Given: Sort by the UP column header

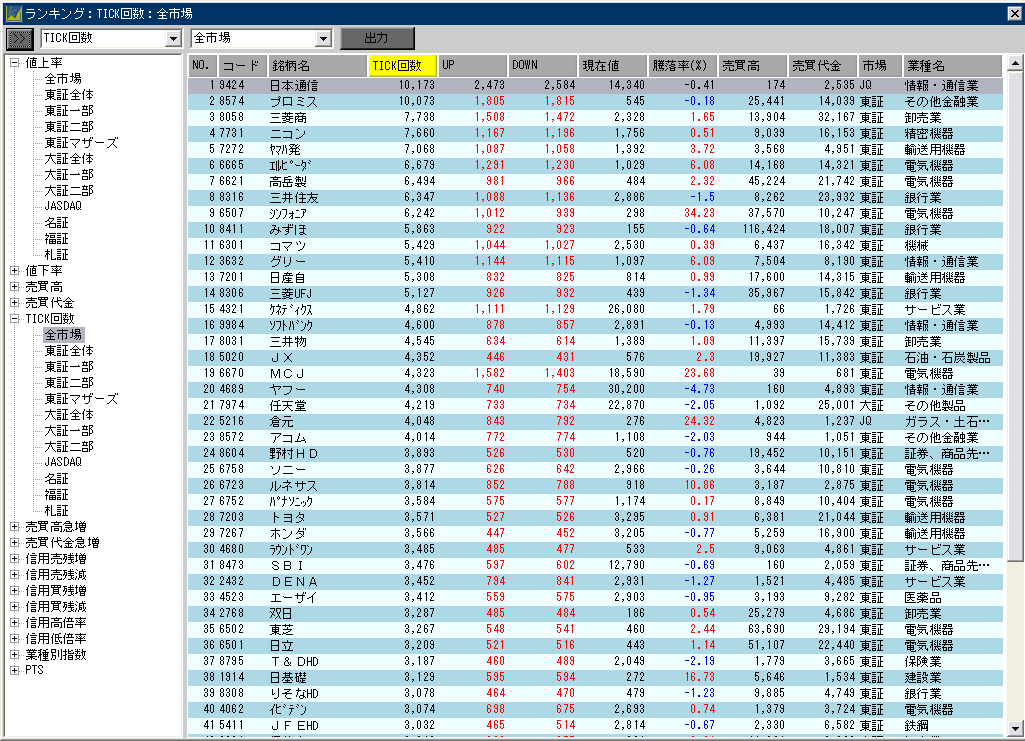Looking at the screenshot, I should tap(473, 66).
